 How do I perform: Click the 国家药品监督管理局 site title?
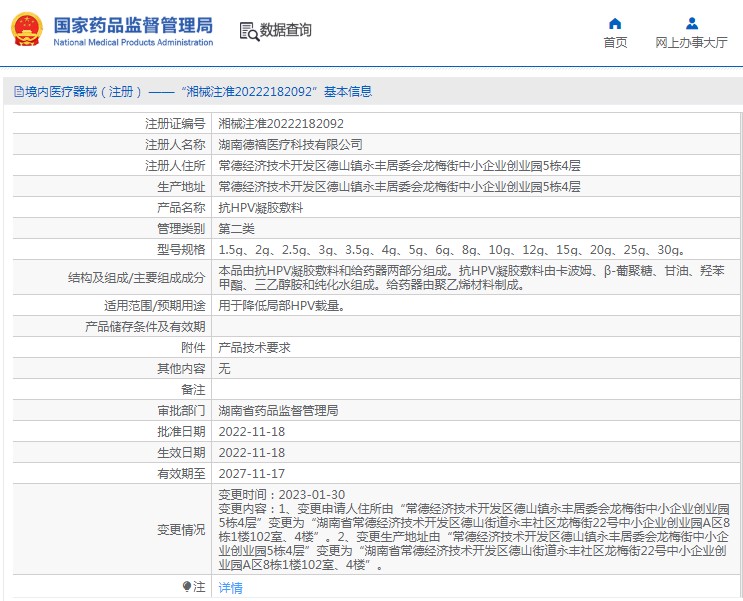pyautogui.click(x=132, y=24)
